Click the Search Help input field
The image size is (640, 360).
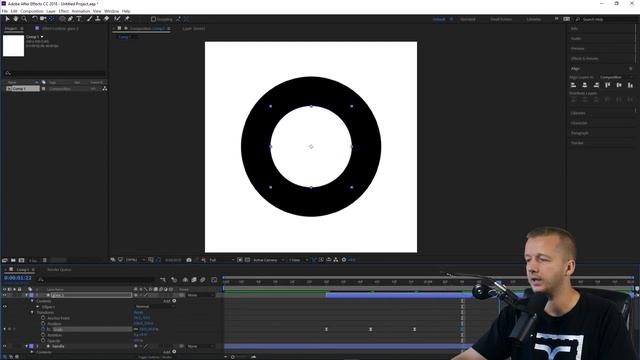click(606, 19)
